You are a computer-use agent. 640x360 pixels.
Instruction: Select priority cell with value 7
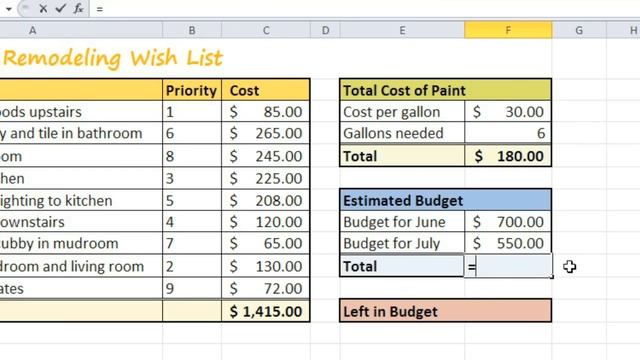tap(192, 243)
